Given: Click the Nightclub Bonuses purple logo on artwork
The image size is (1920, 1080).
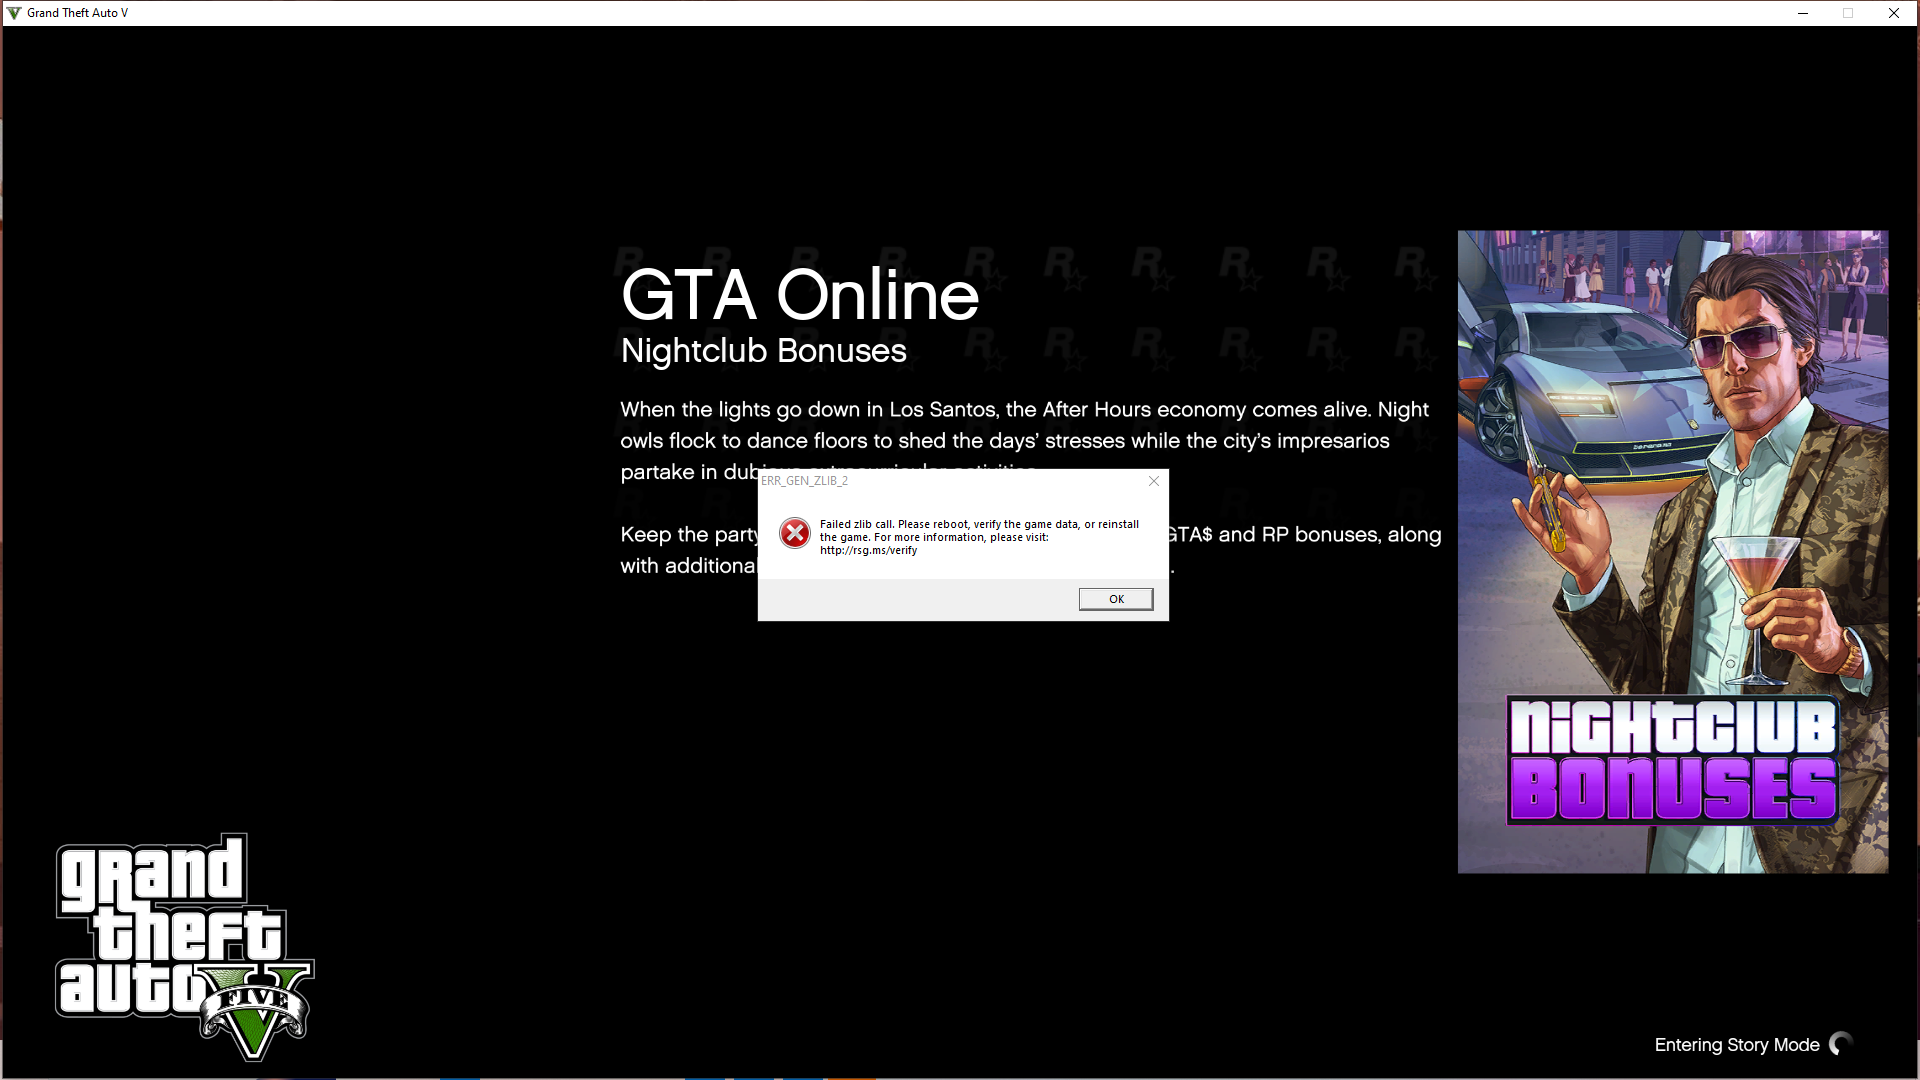Looking at the screenshot, I should [x=1672, y=760].
